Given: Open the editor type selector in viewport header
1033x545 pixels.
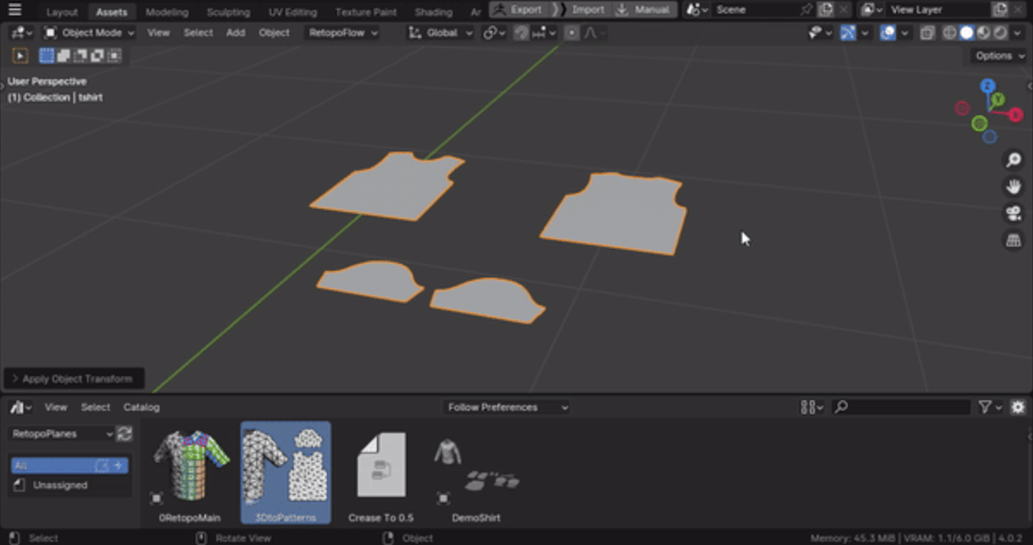Looking at the screenshot, I should [x=22, y=32].
